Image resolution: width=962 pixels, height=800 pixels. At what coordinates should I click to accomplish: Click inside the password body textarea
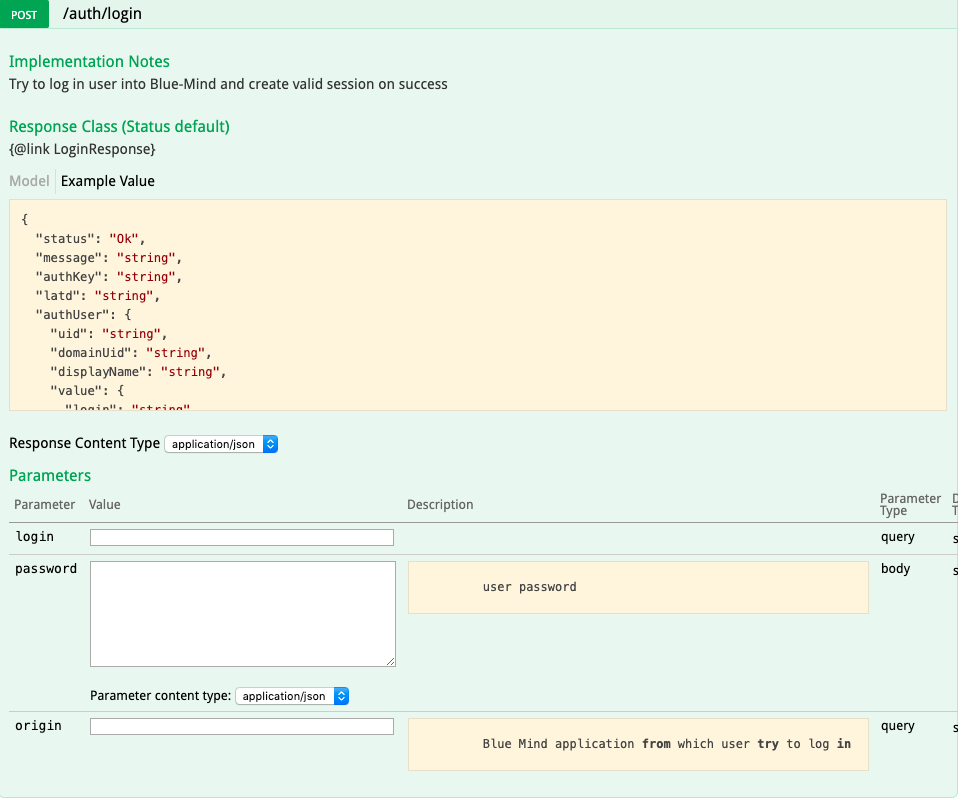[x=242, y=613]
